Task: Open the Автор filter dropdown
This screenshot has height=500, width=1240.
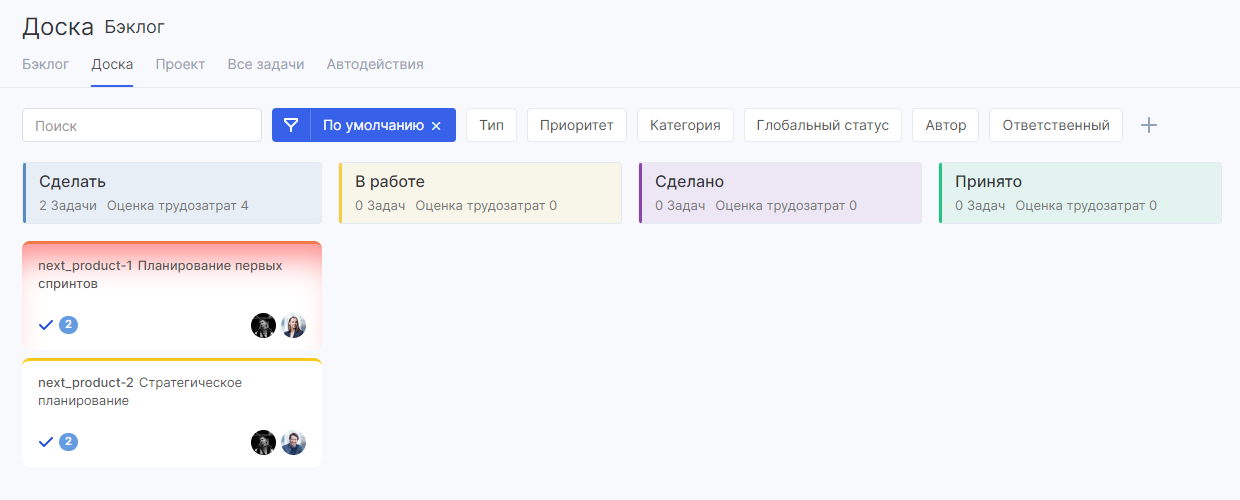Action: click(946, 125)
